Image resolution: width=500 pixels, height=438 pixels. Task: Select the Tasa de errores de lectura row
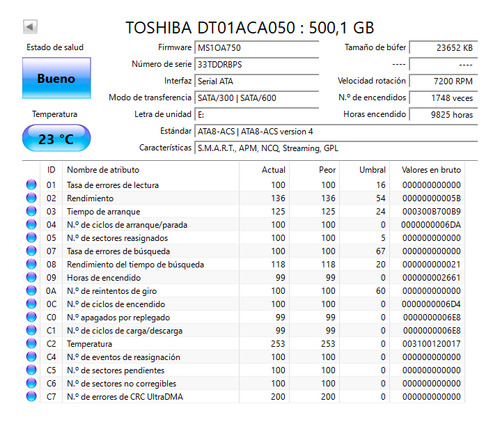[x=244, y=185]
